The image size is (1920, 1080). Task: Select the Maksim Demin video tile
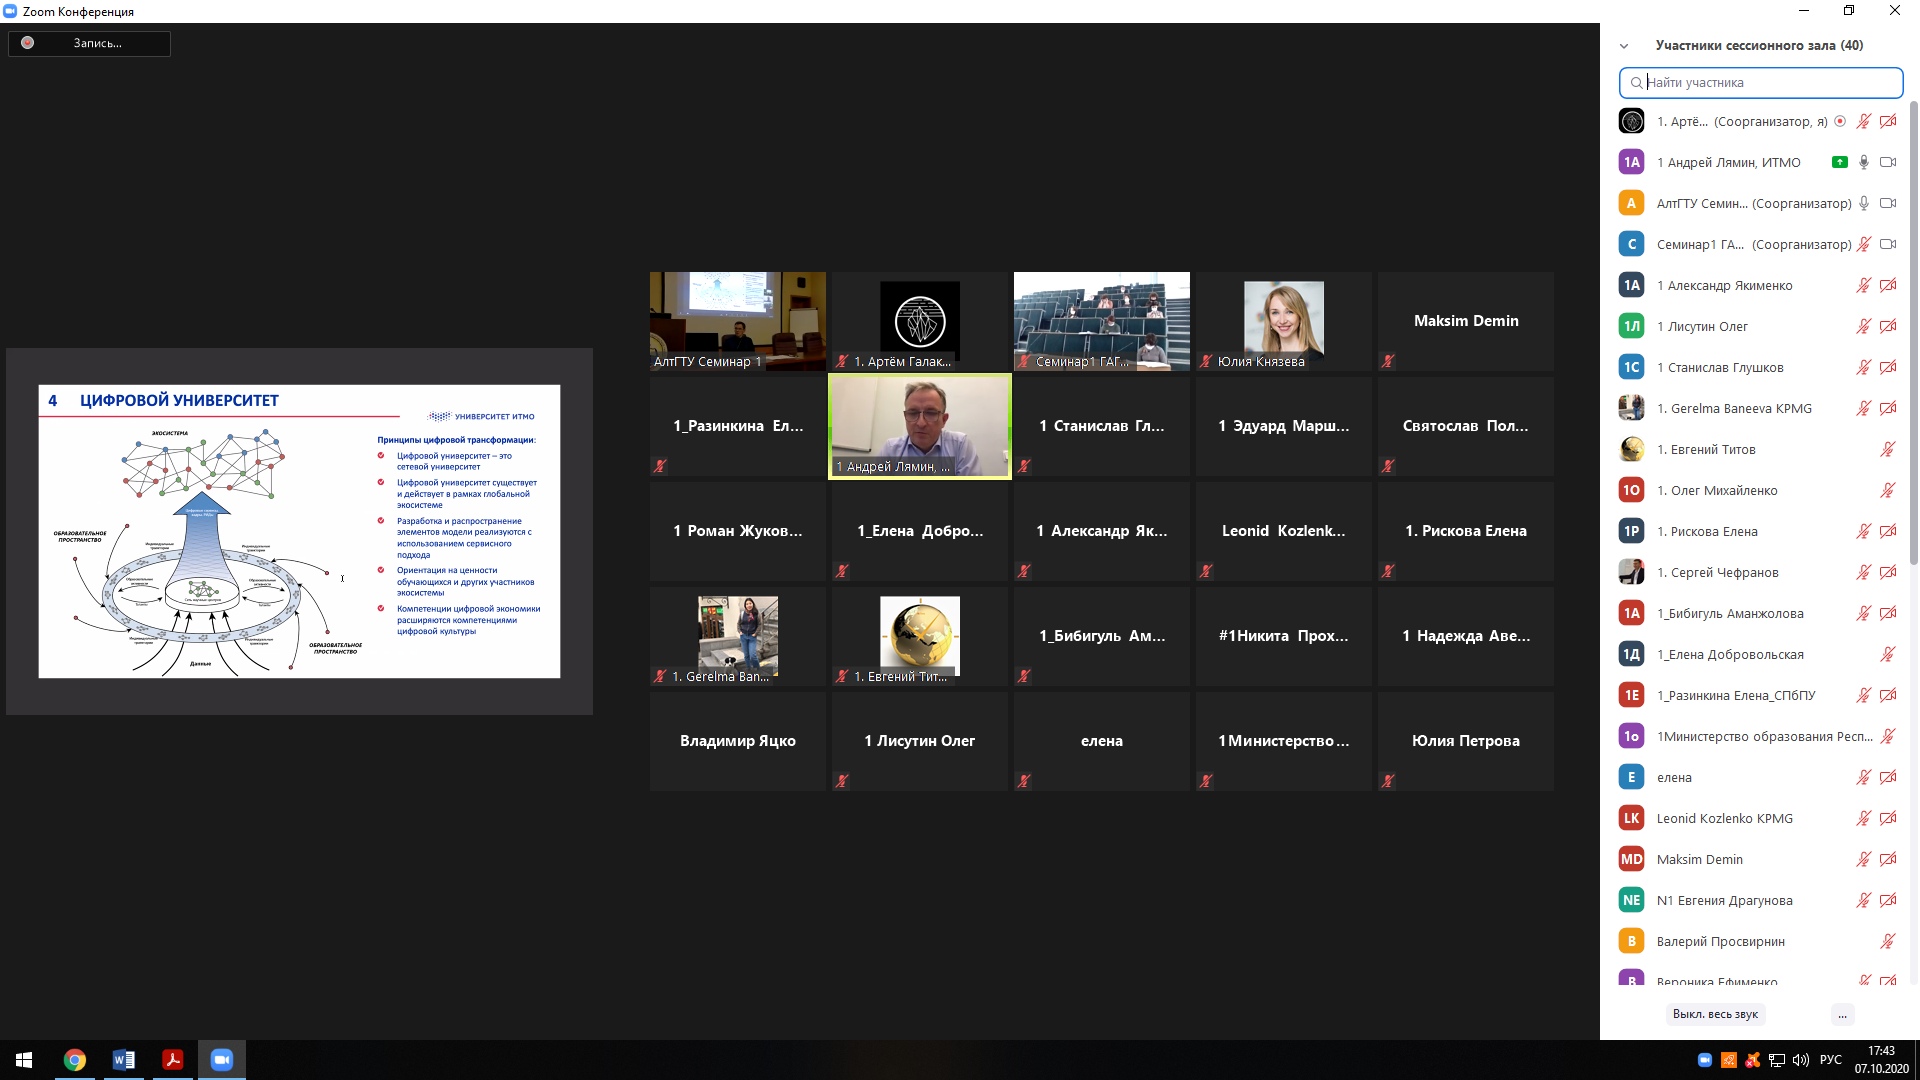(1466, 321)
